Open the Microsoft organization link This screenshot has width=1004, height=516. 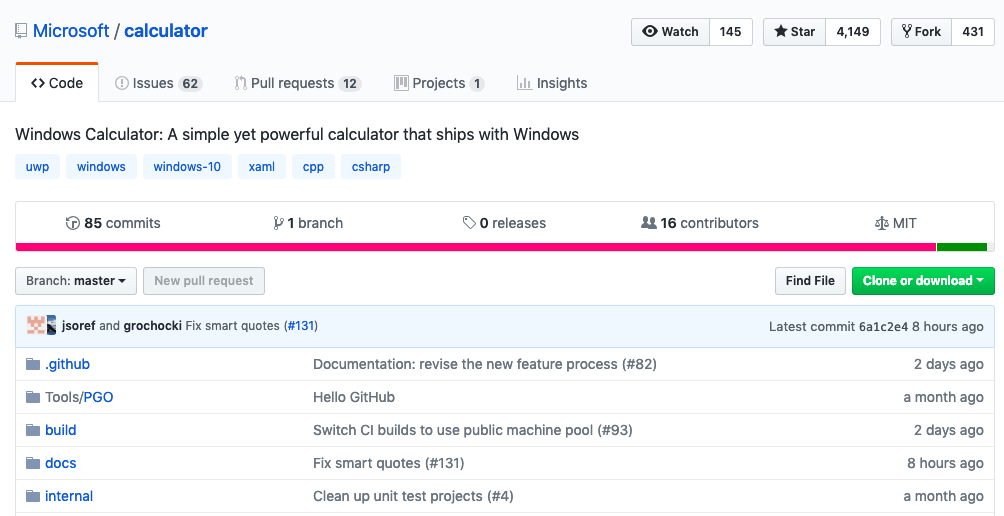[71, 31]
